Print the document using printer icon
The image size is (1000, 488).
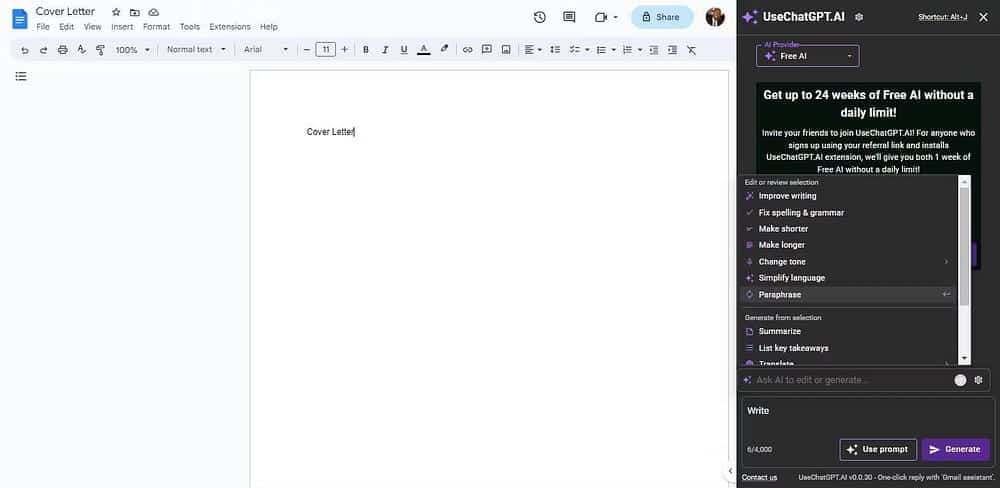pos(62,50)
